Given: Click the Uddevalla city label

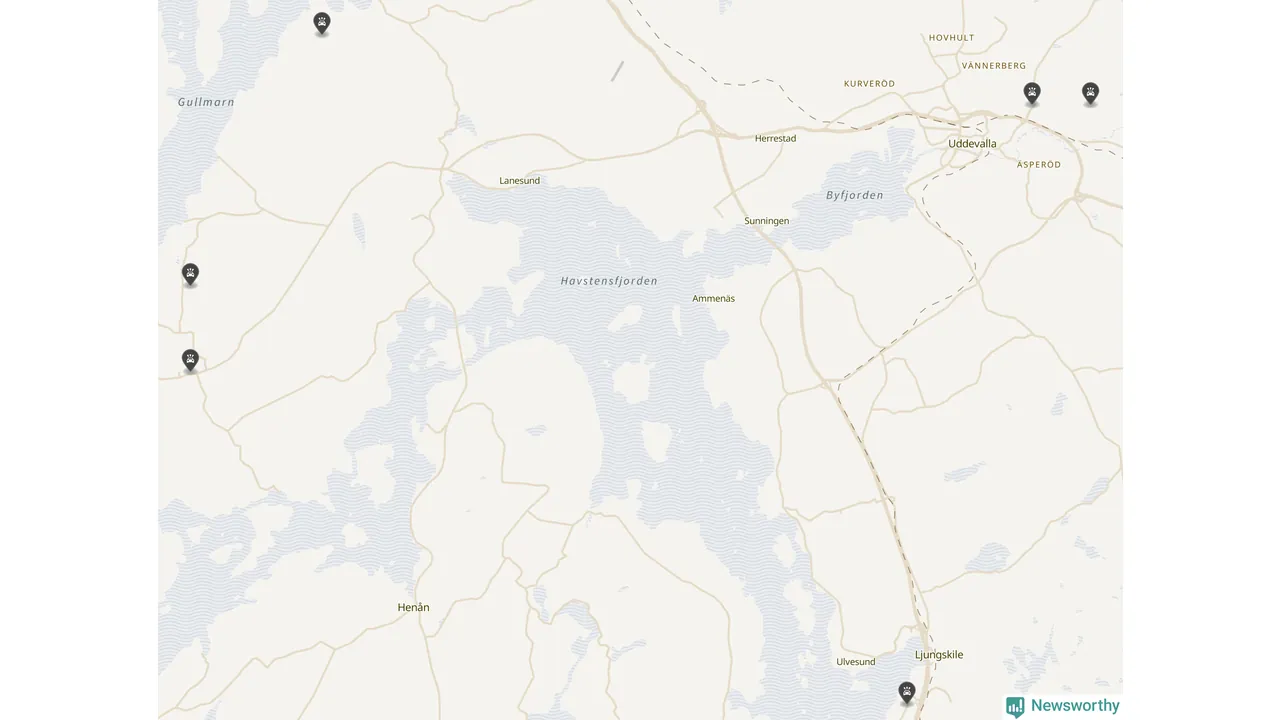Looking at the screenshot, I should pyautogui.click(x=972, y=143).
